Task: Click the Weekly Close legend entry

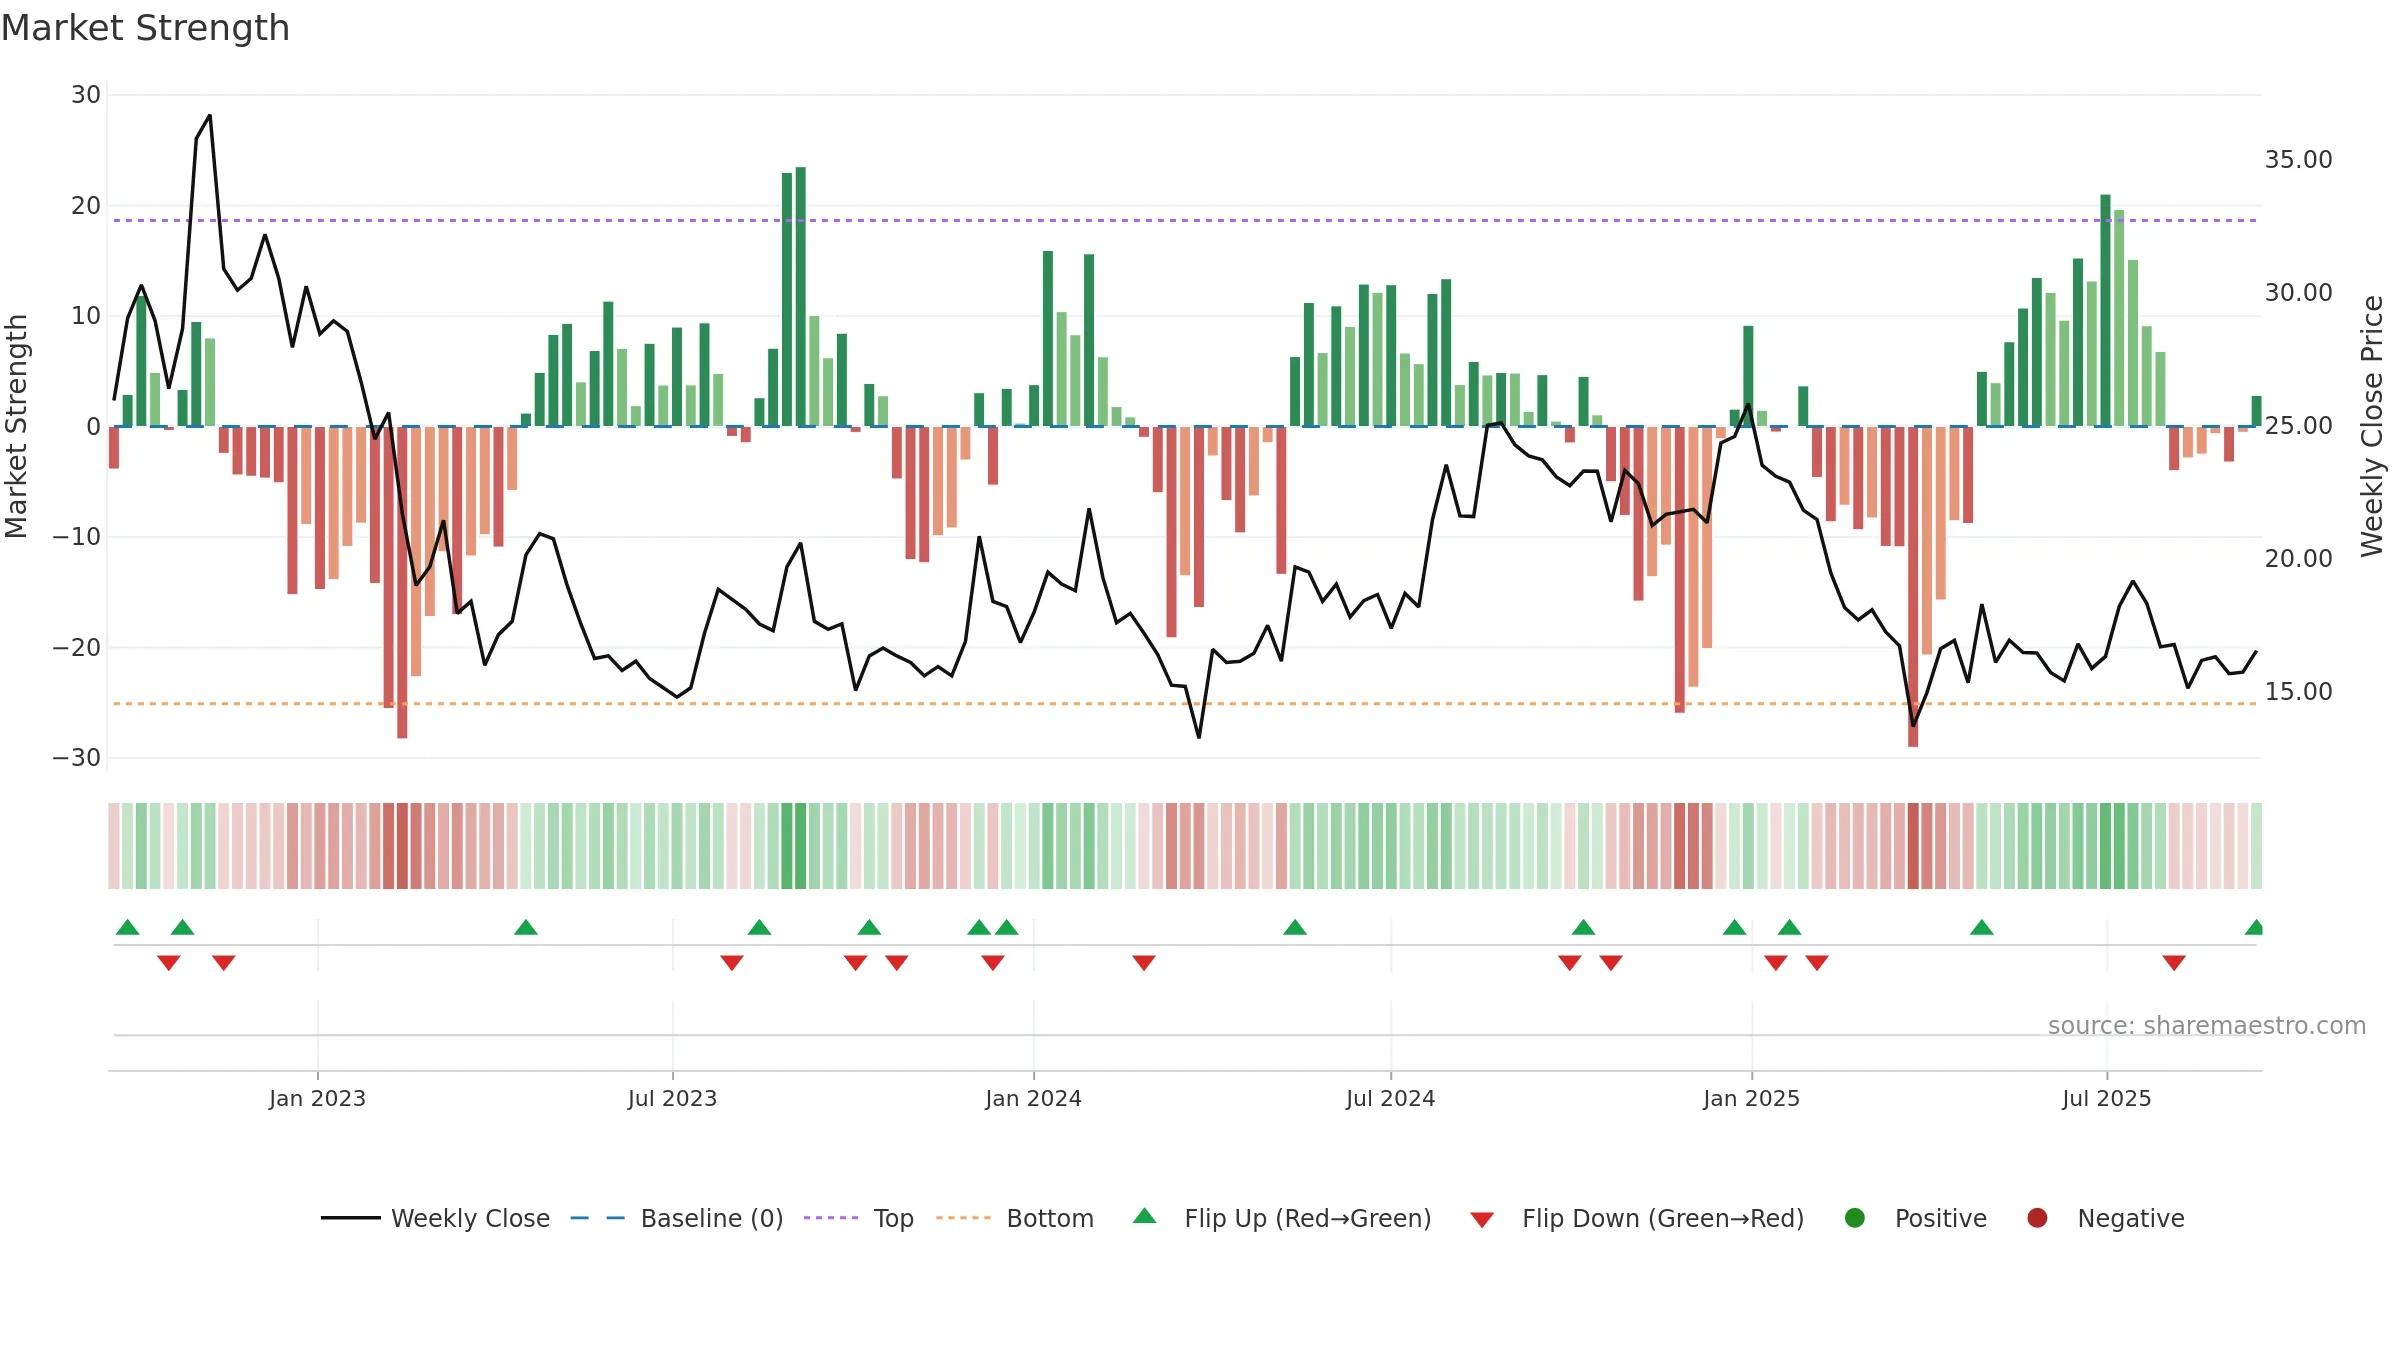Action: click(x=435, y=1218)
